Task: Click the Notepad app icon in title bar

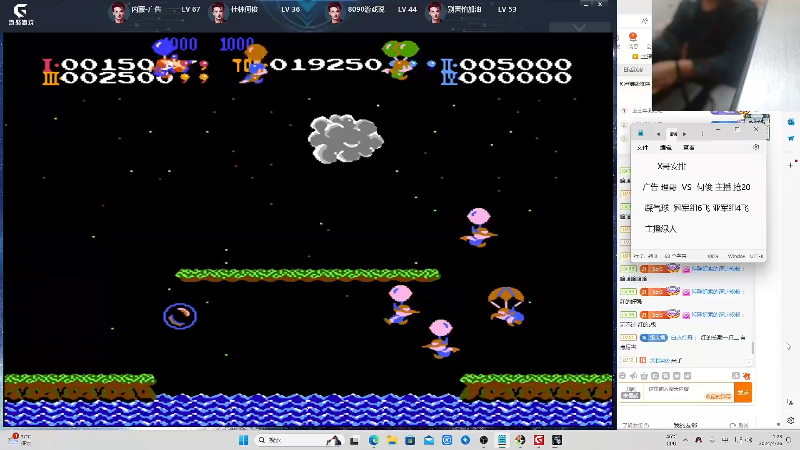Action: (640, 133)
